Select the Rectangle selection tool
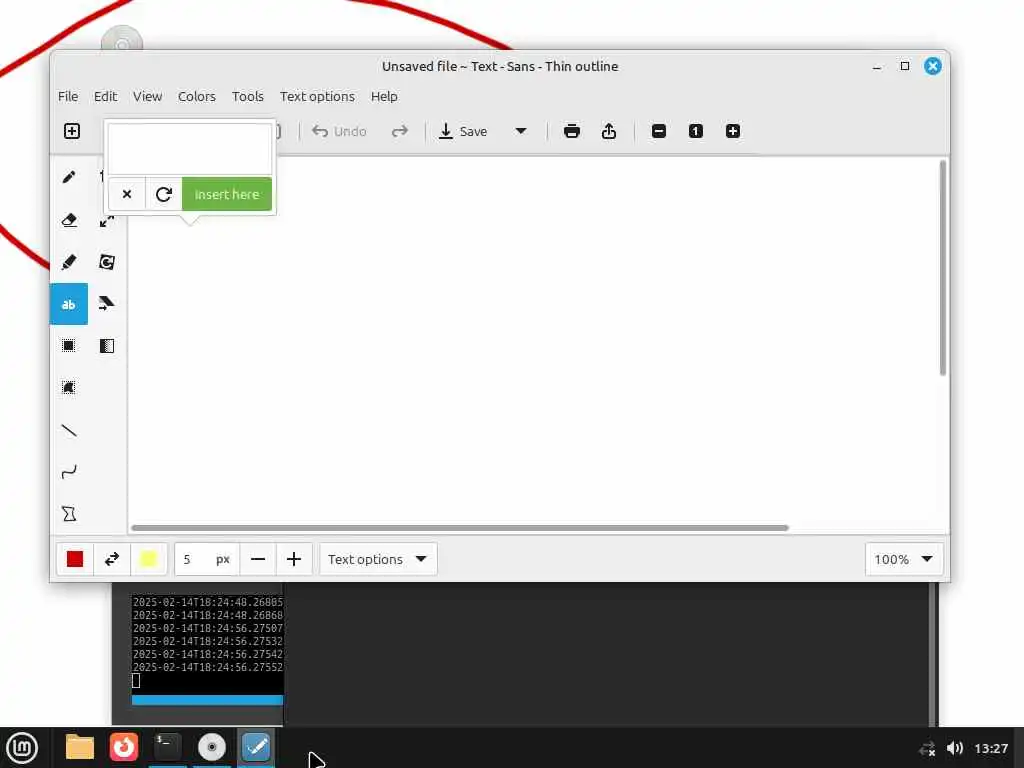 (69, 345)
